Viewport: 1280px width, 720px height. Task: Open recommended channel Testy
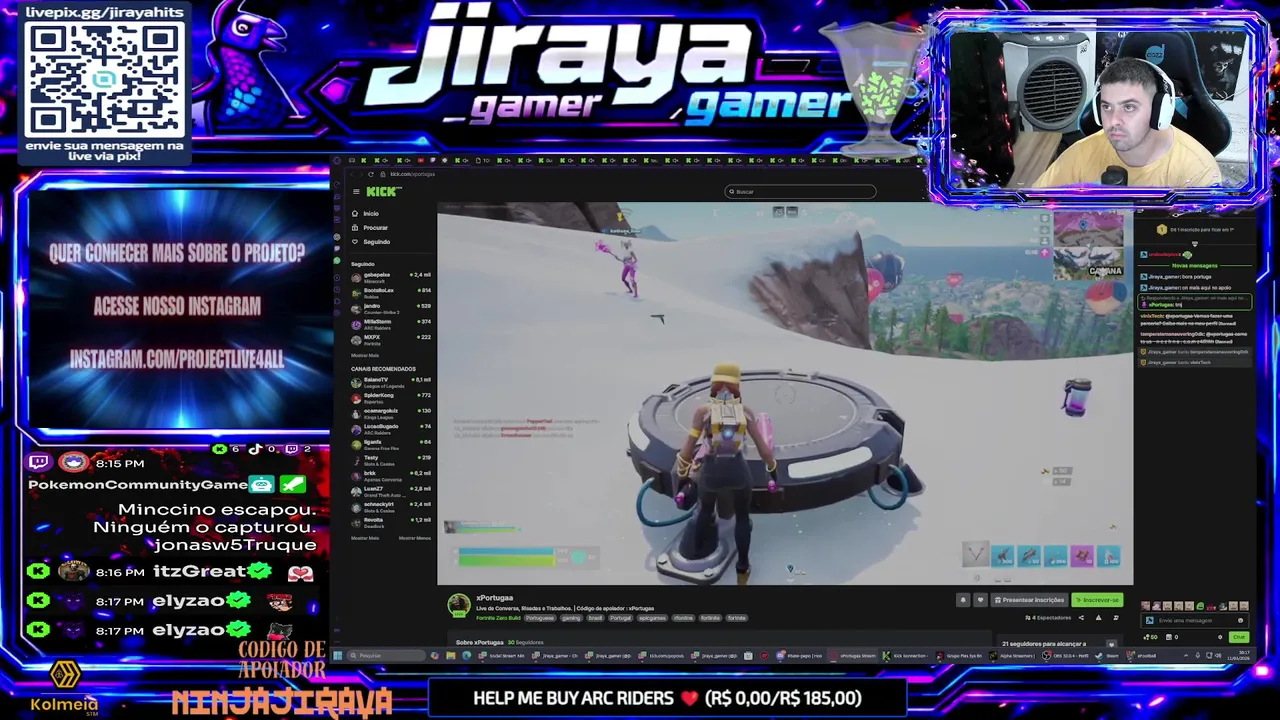tap(391, 461)
